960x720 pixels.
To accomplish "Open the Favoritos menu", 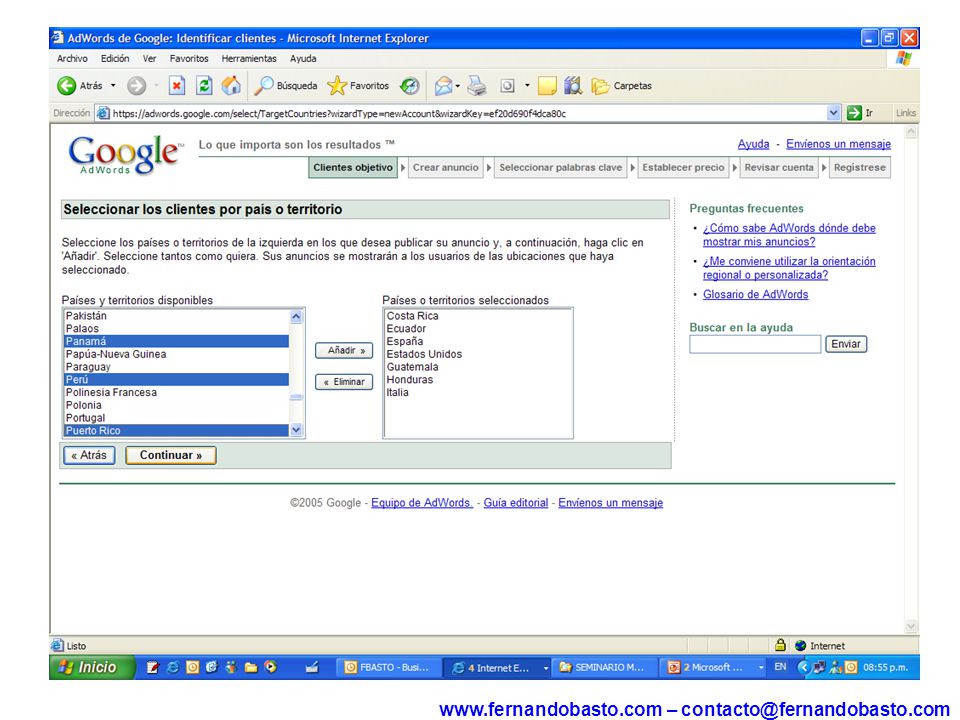I will coord(189,59).
